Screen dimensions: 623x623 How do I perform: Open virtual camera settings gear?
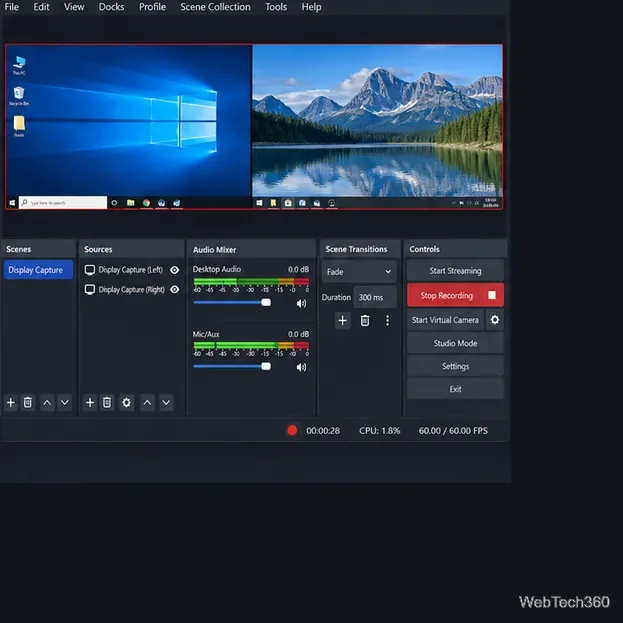click(495, 319)
